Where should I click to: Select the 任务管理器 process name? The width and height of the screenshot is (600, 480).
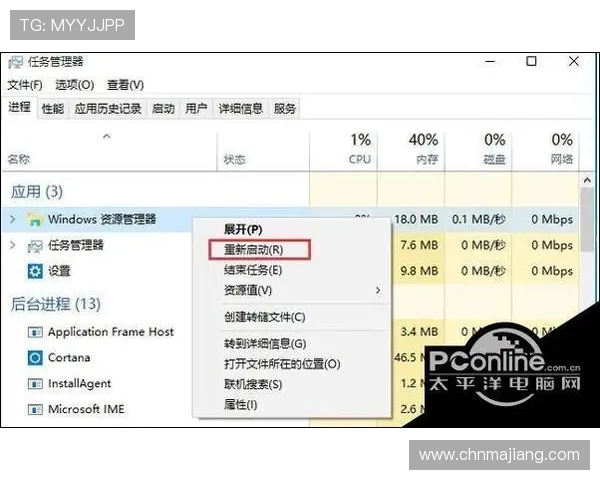(x=76, y=245)
